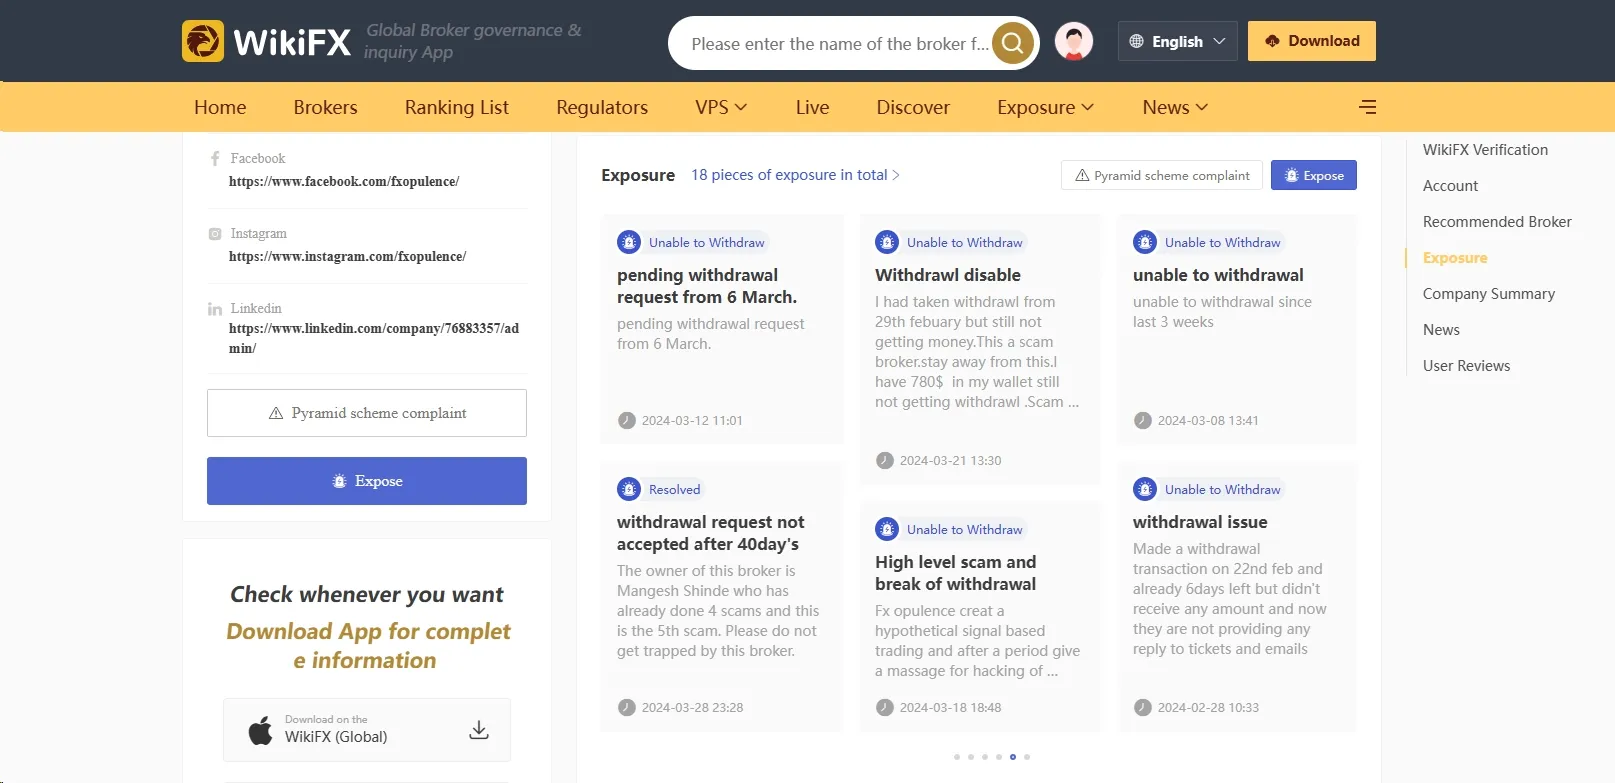
Task: Jump to Company Summary section
Action: 1489,294
